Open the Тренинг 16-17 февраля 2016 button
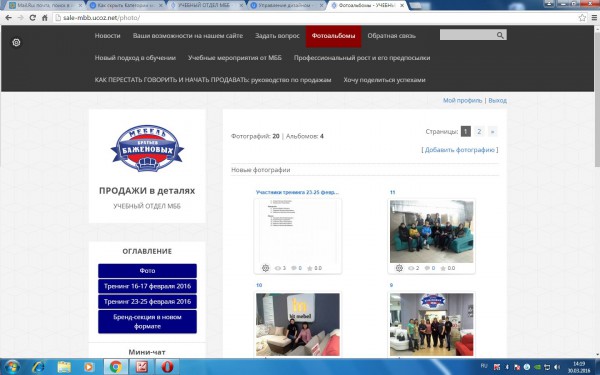Viewport: 600px width, 375px height. (x=147, y=286)
